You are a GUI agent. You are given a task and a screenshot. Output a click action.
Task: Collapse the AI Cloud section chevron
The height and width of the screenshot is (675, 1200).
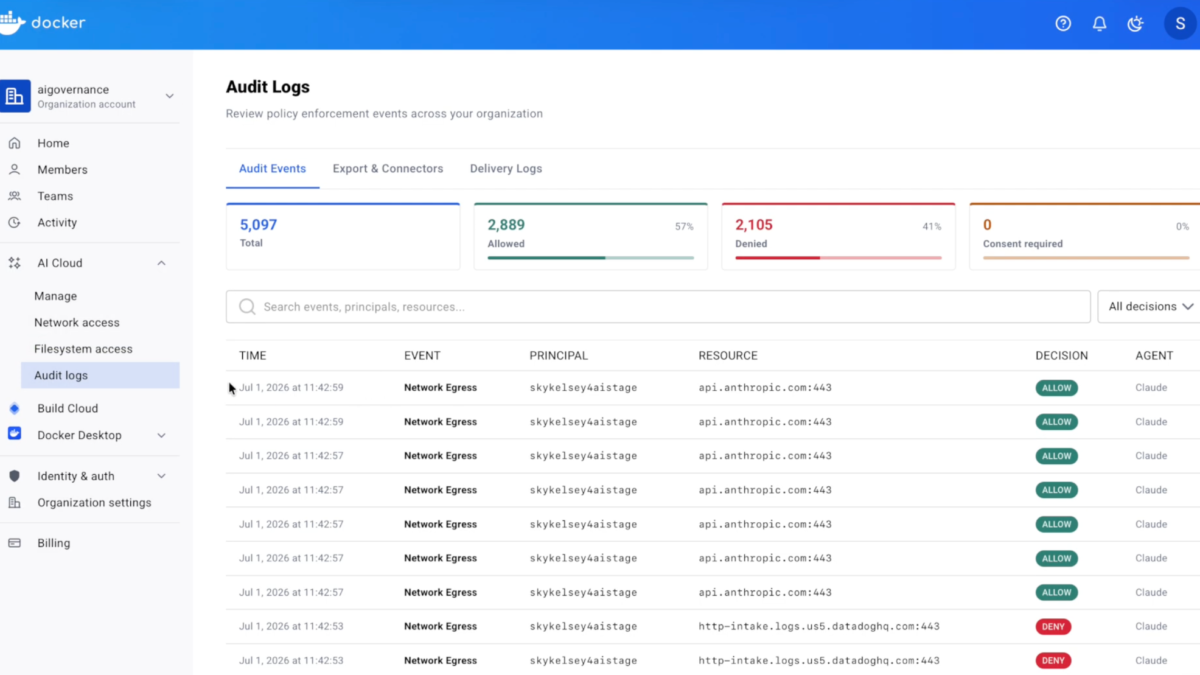coord(161,263)
